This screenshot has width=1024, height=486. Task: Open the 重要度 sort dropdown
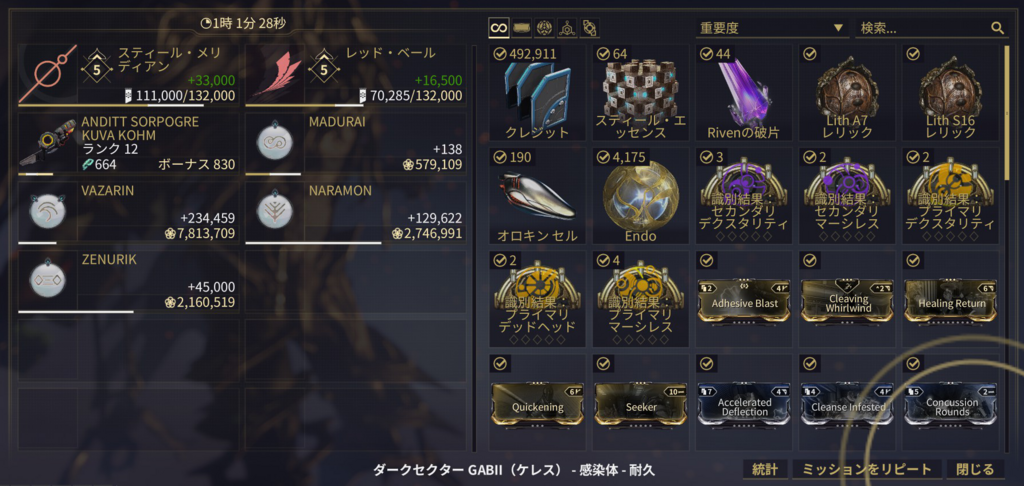[x=772, y=28]
